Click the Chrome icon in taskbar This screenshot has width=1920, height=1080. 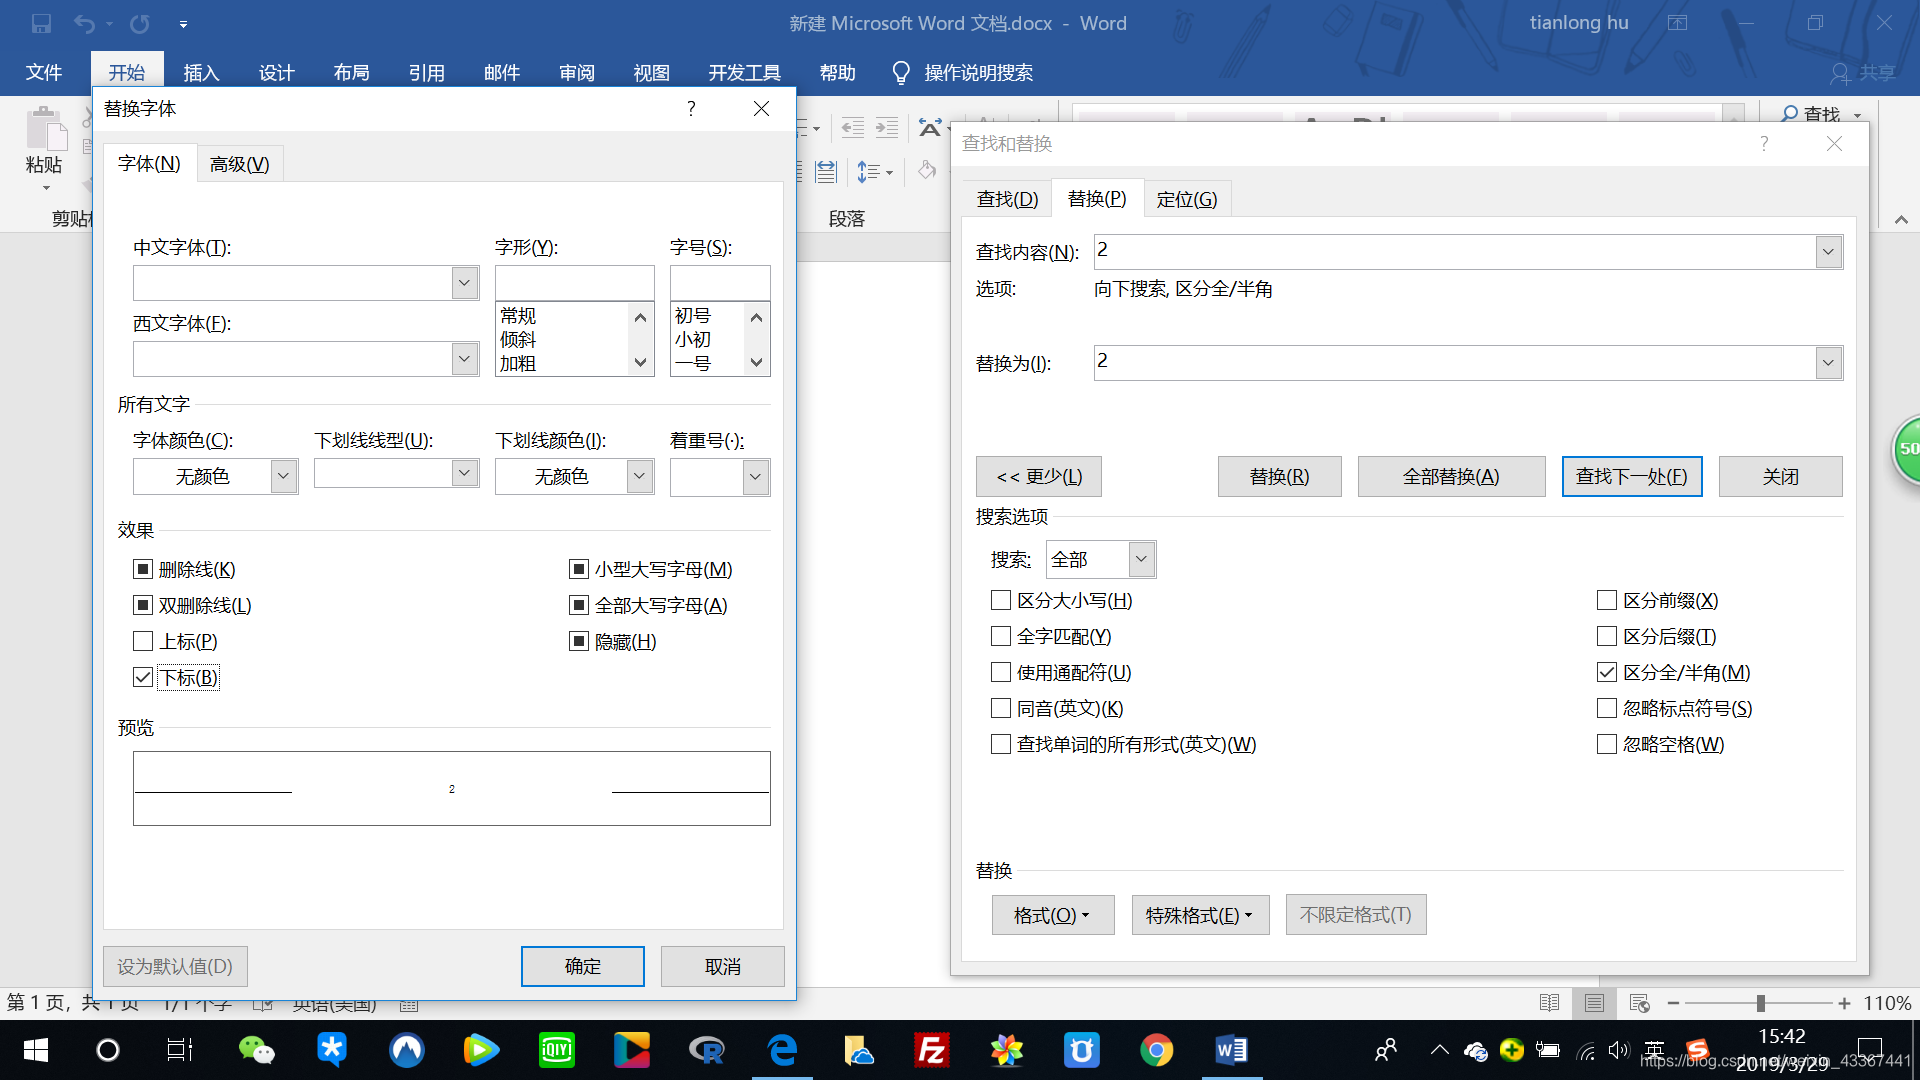1156,1050
